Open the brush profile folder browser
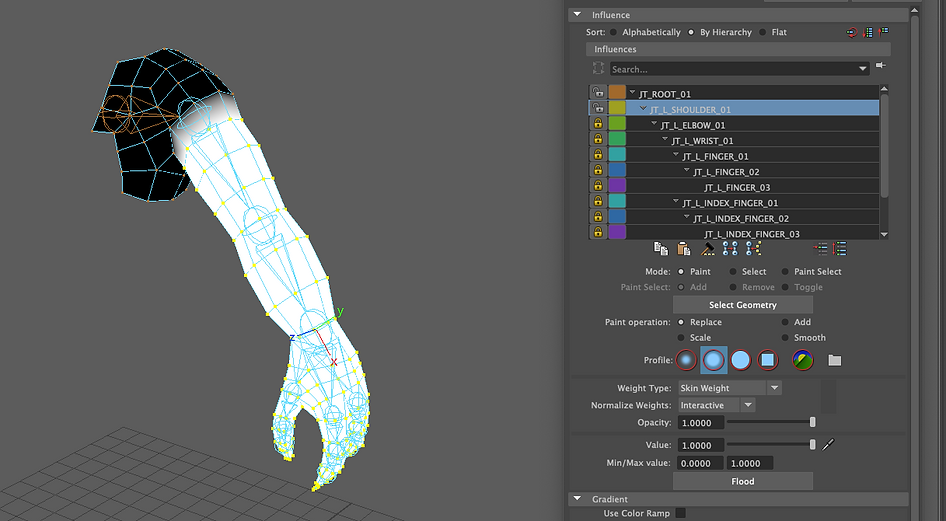Image resolution: width=946 pixels, height=521 pixels. (834, 360)
